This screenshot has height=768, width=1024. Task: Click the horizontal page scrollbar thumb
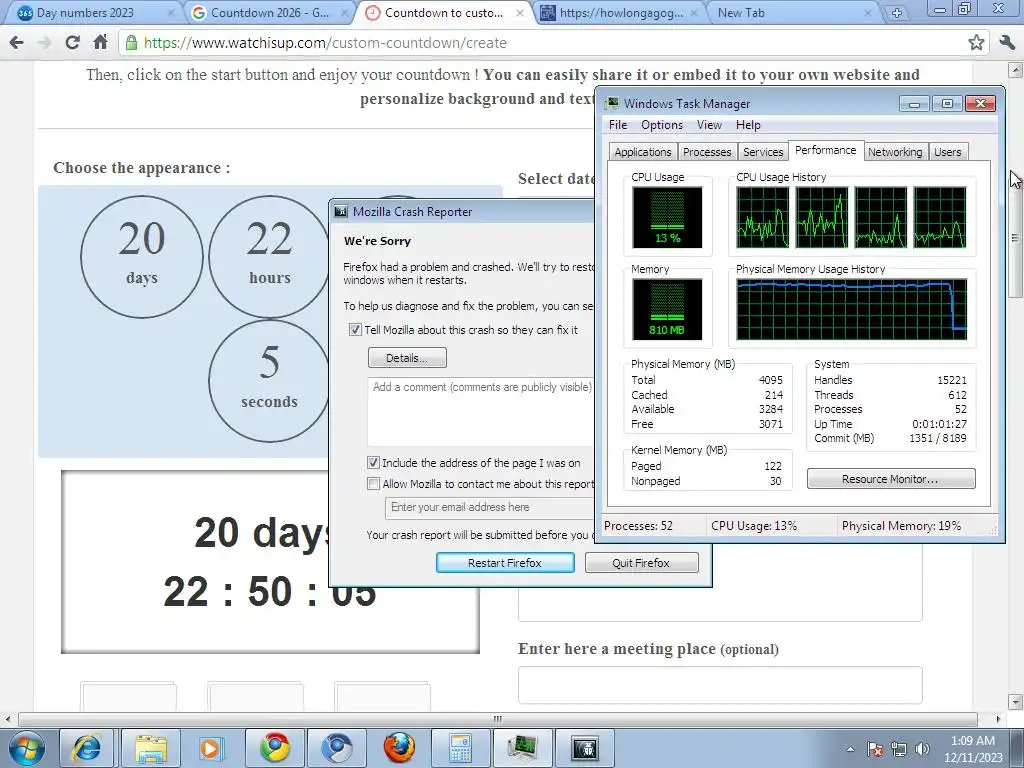click(498, 719)
